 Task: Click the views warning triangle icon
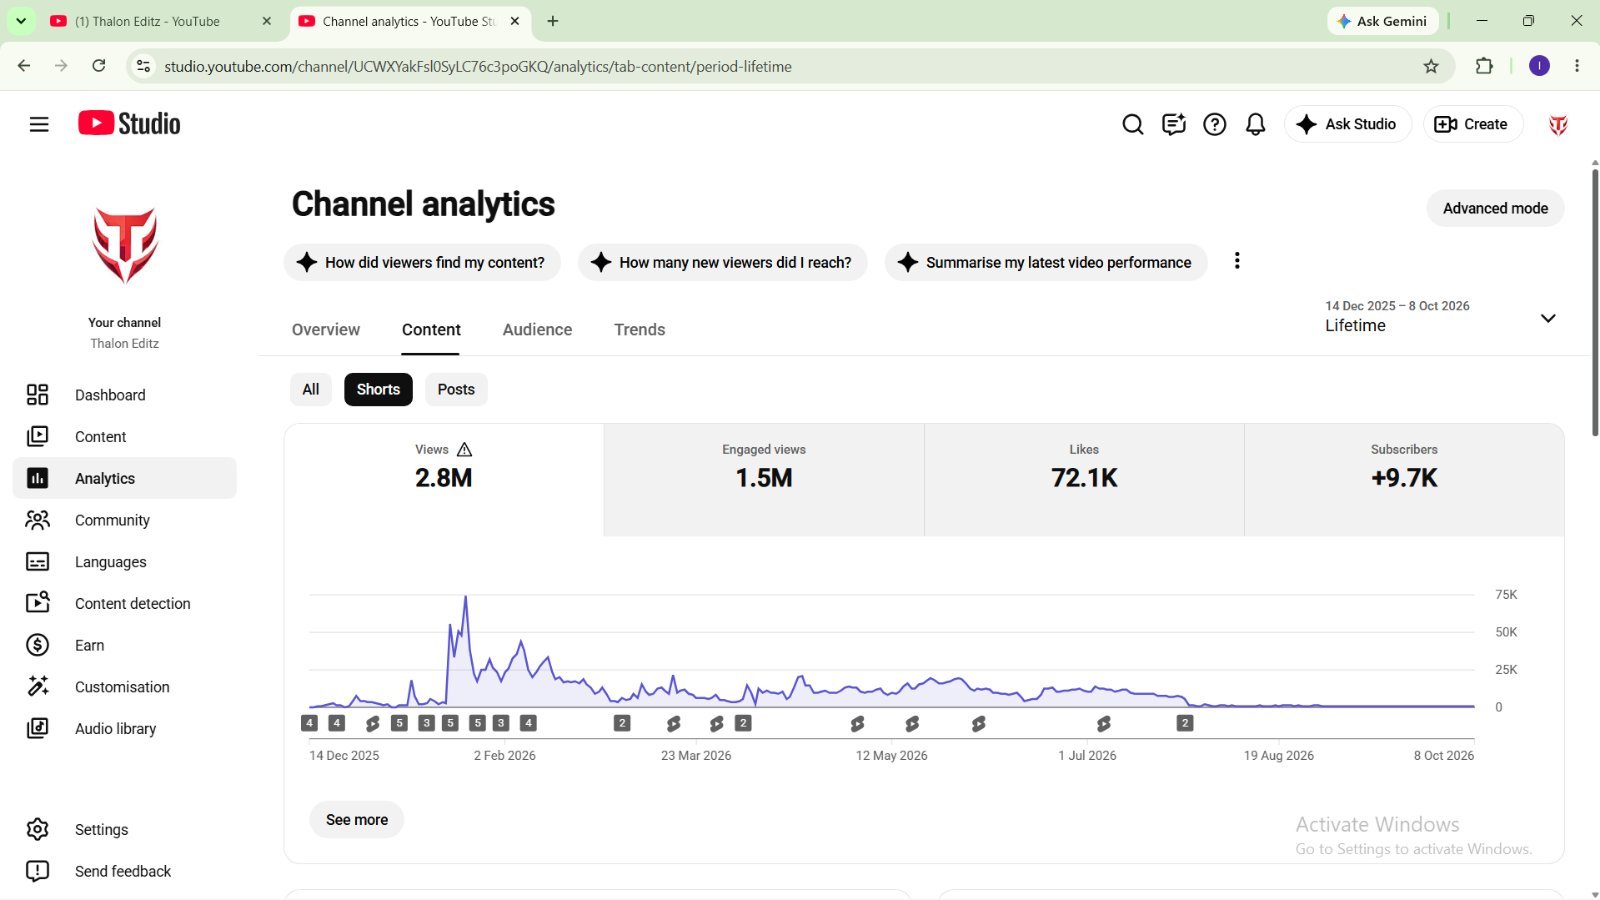(x=464, y=450)
